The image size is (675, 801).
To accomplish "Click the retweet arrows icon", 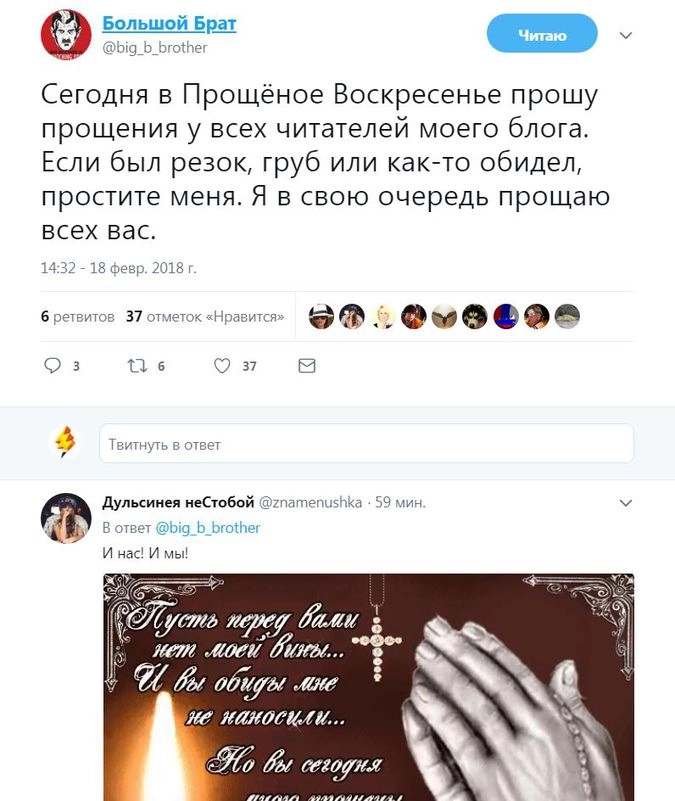I will [x=137, y=365].
